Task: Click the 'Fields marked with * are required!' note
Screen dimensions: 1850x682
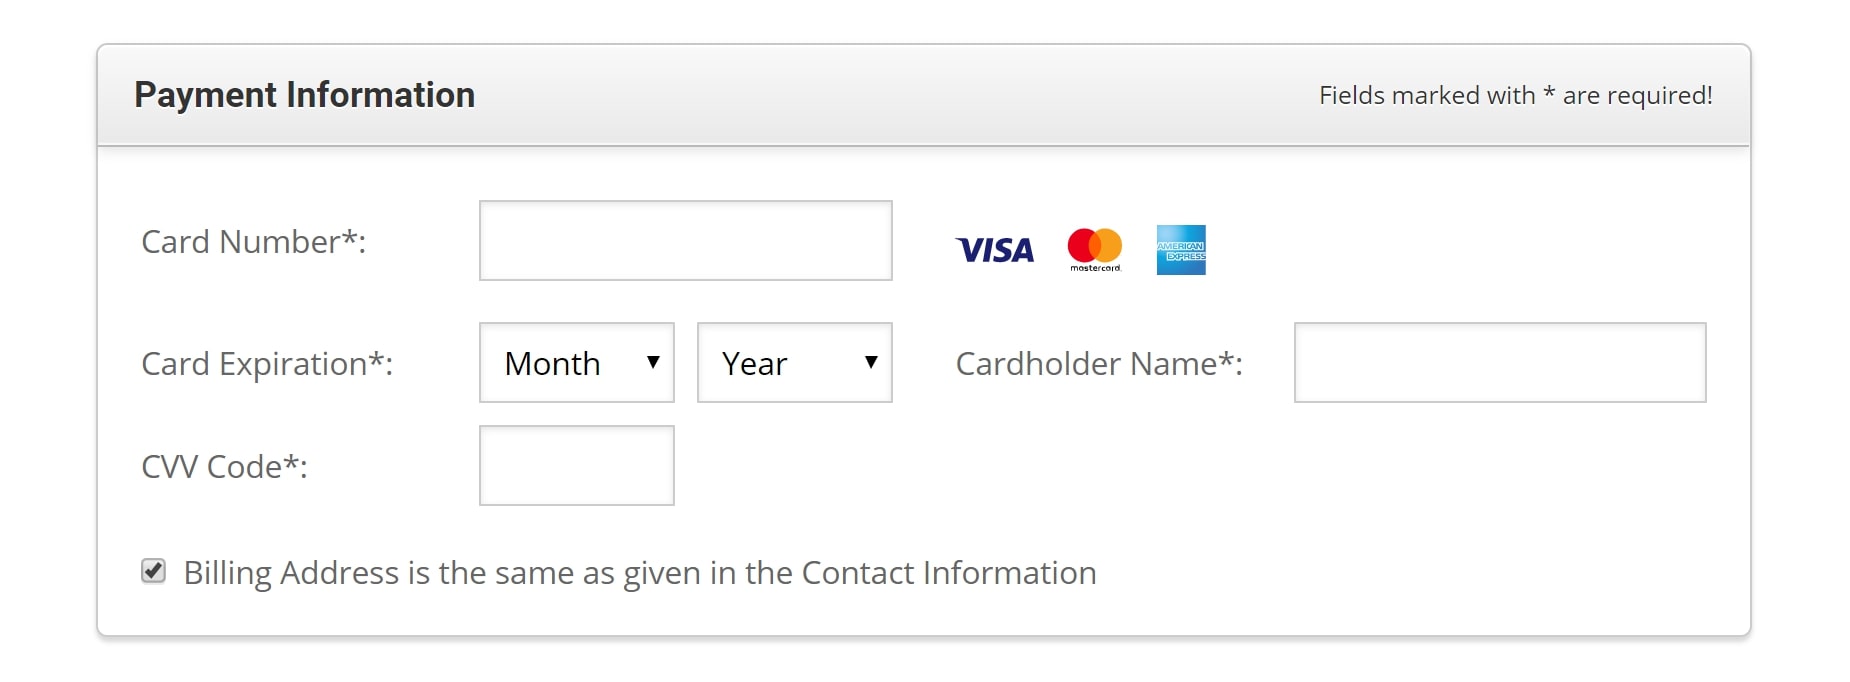Action: [x=1516, y=96]
